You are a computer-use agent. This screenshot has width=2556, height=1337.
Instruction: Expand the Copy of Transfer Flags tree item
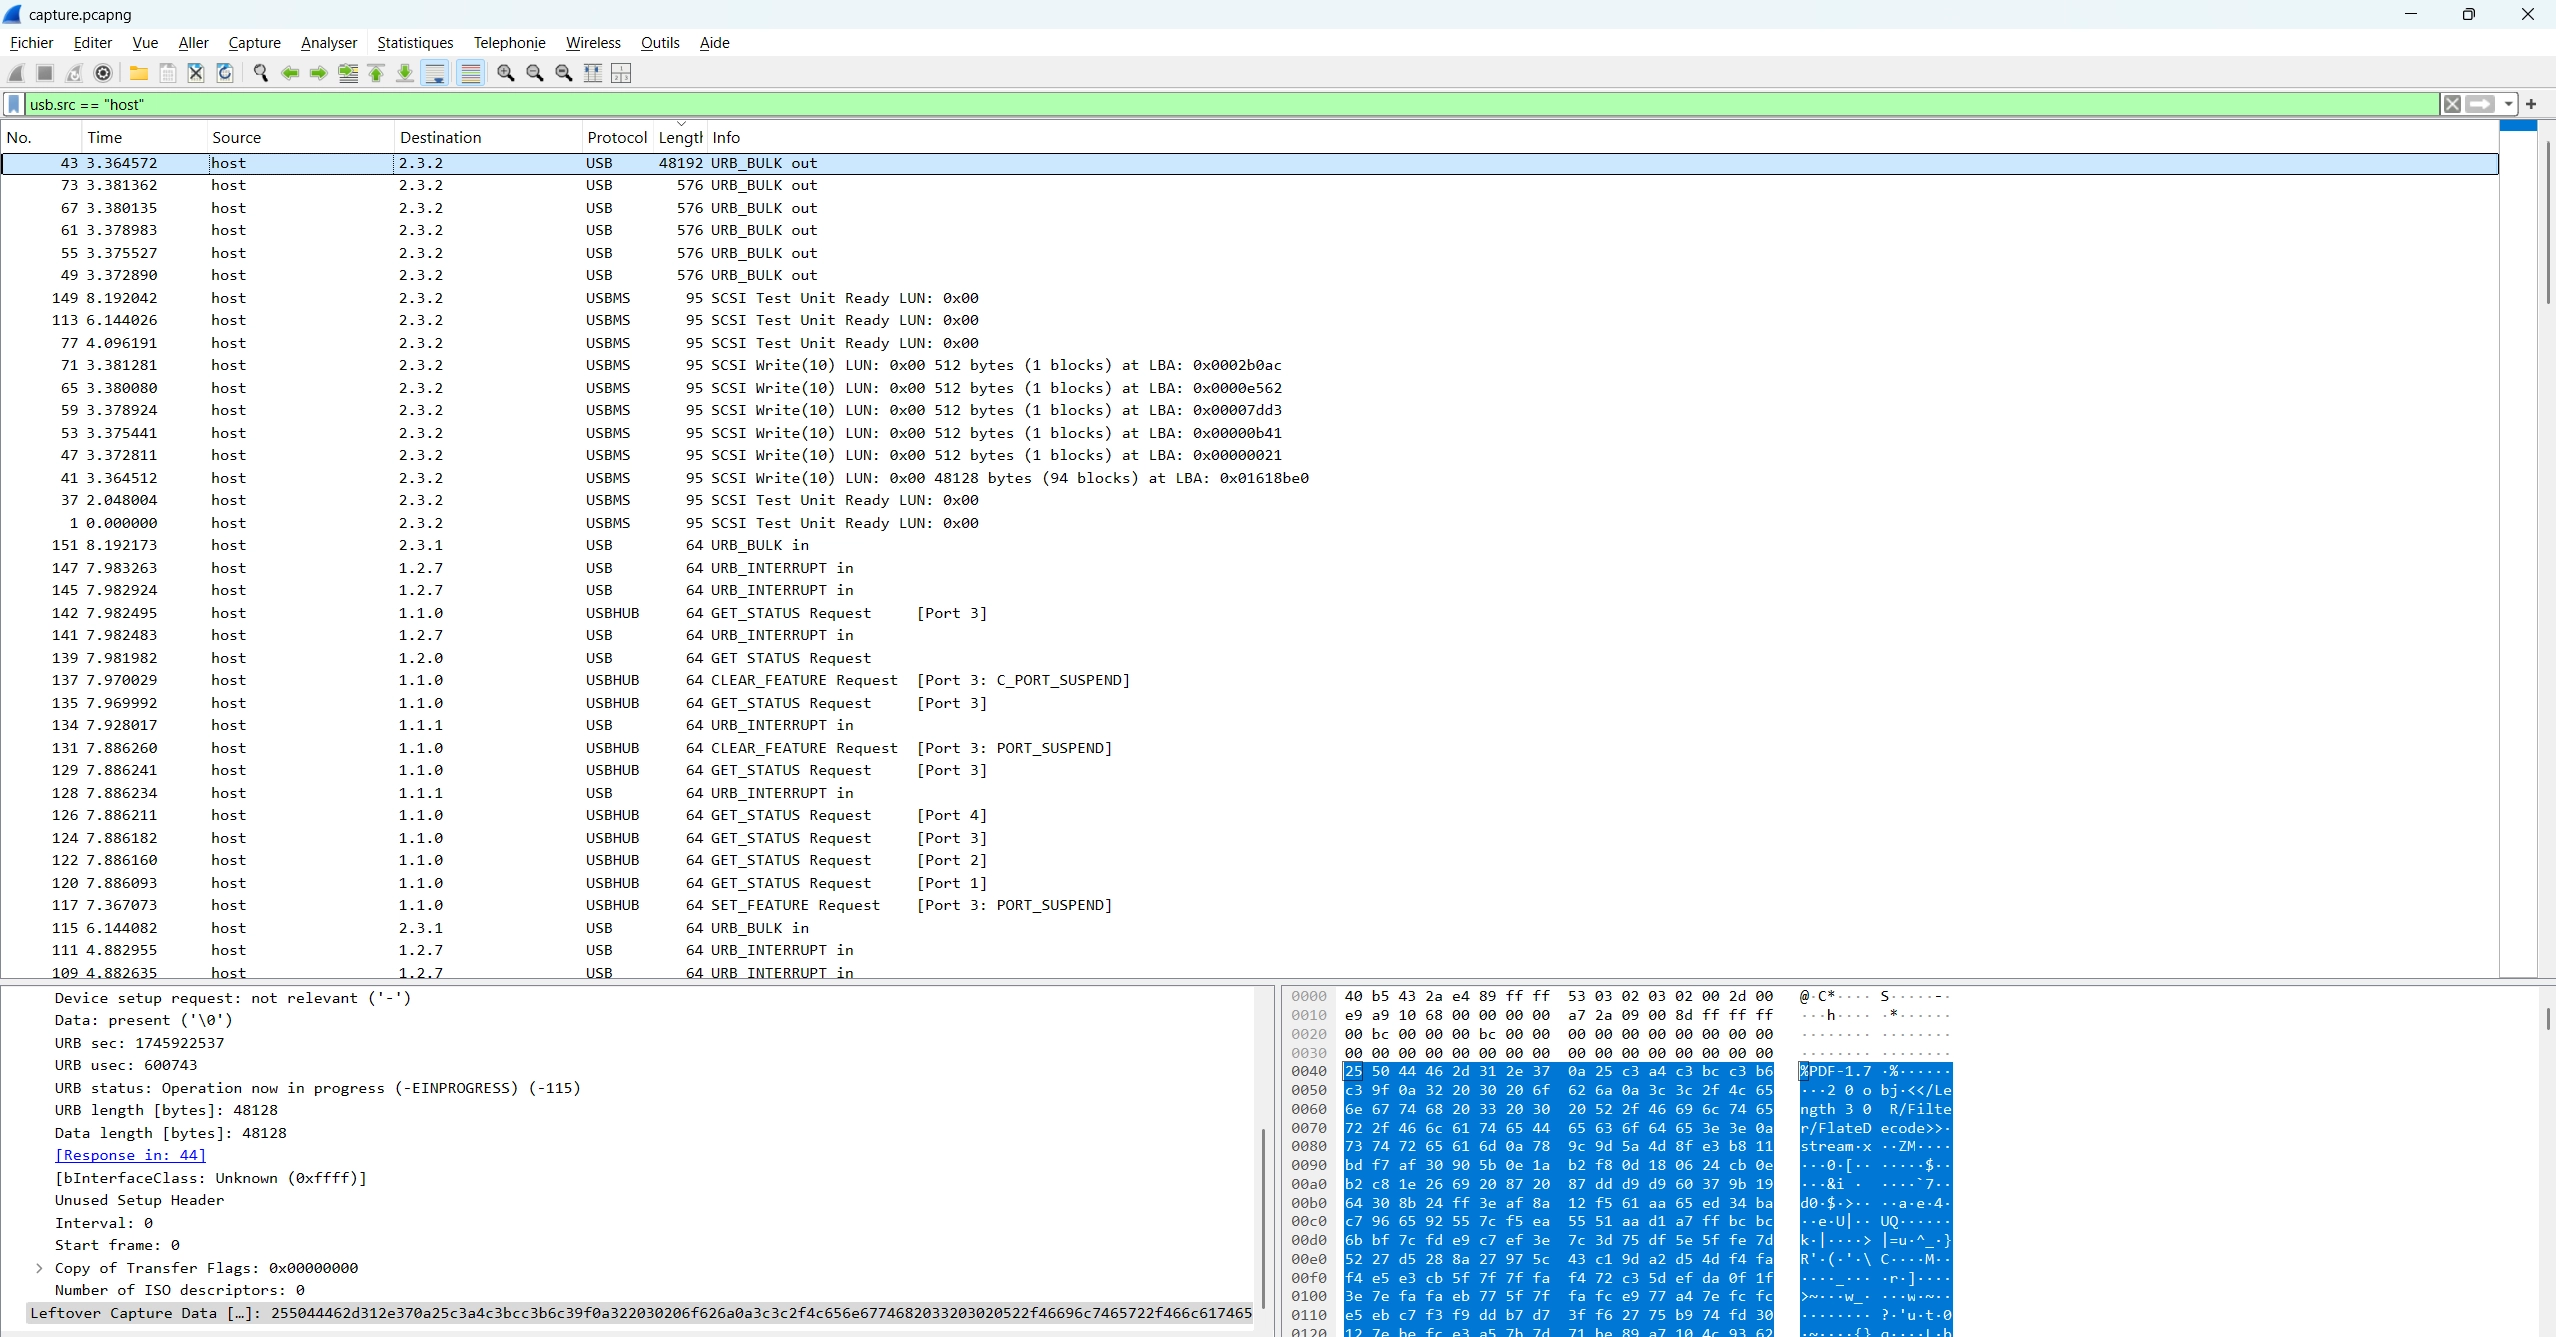click(x=39, y=1268)
